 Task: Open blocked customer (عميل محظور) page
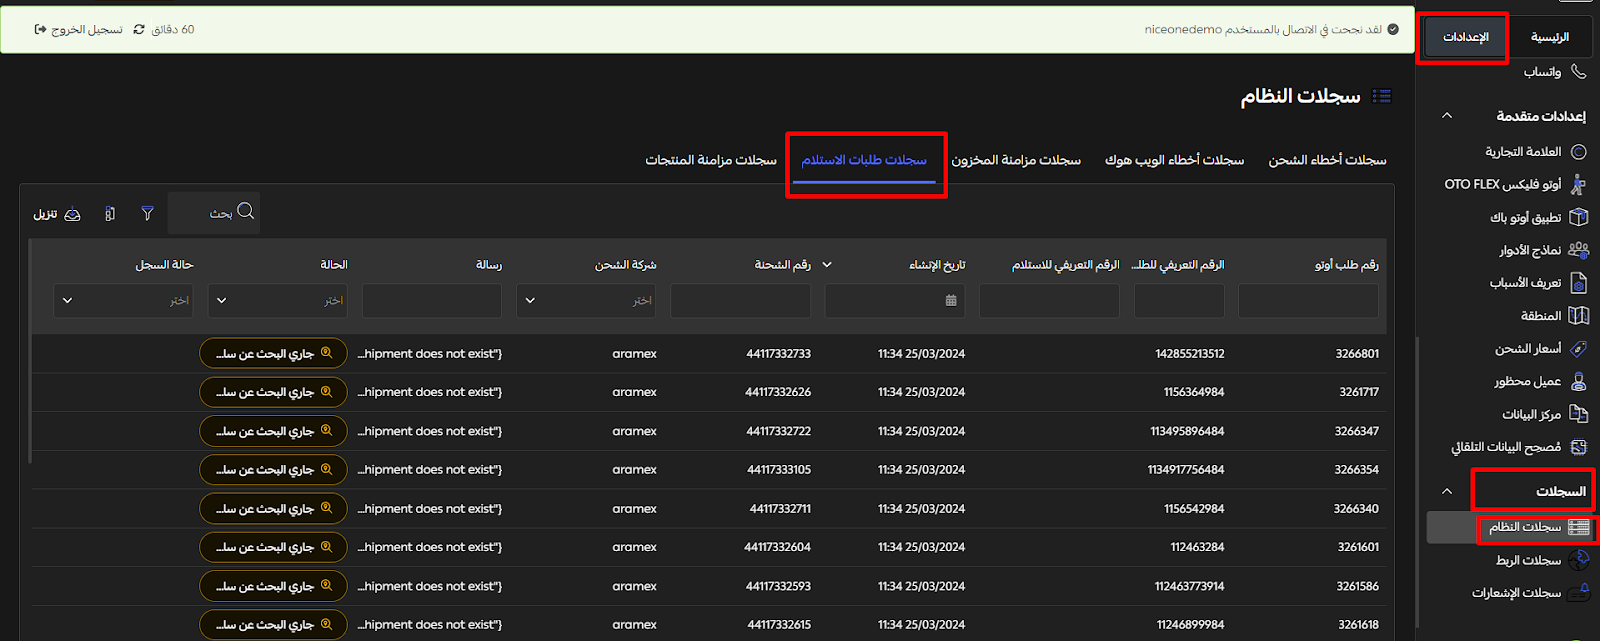click(1541, 382)
